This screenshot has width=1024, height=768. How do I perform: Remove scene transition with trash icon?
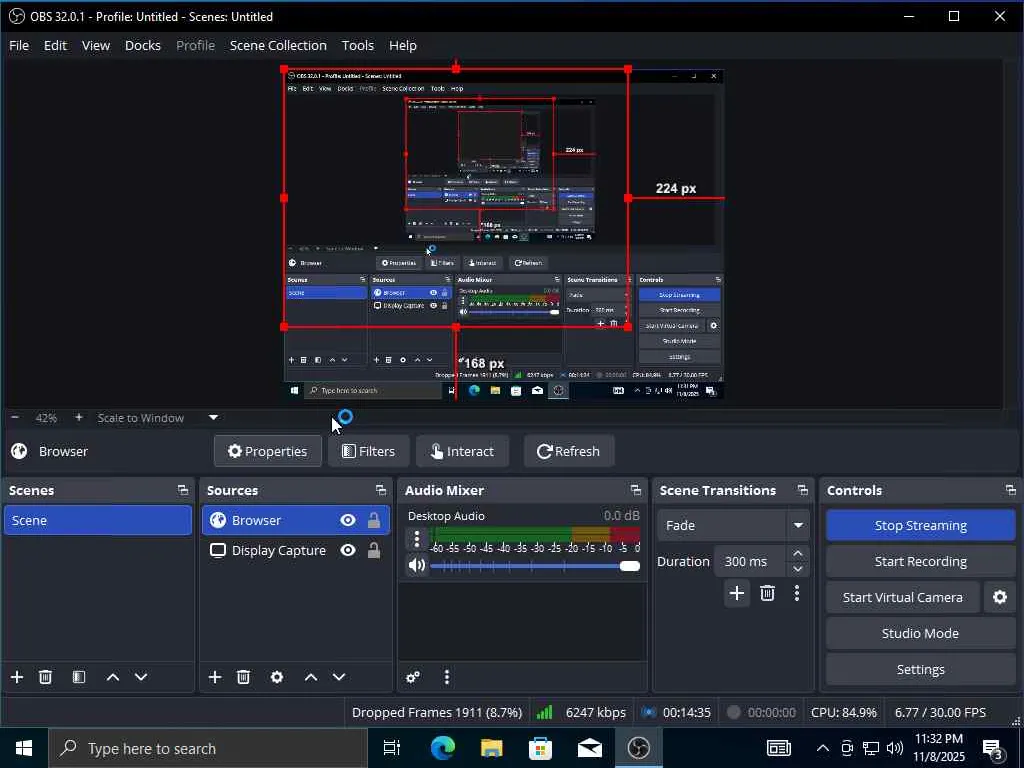click(767, 593)
